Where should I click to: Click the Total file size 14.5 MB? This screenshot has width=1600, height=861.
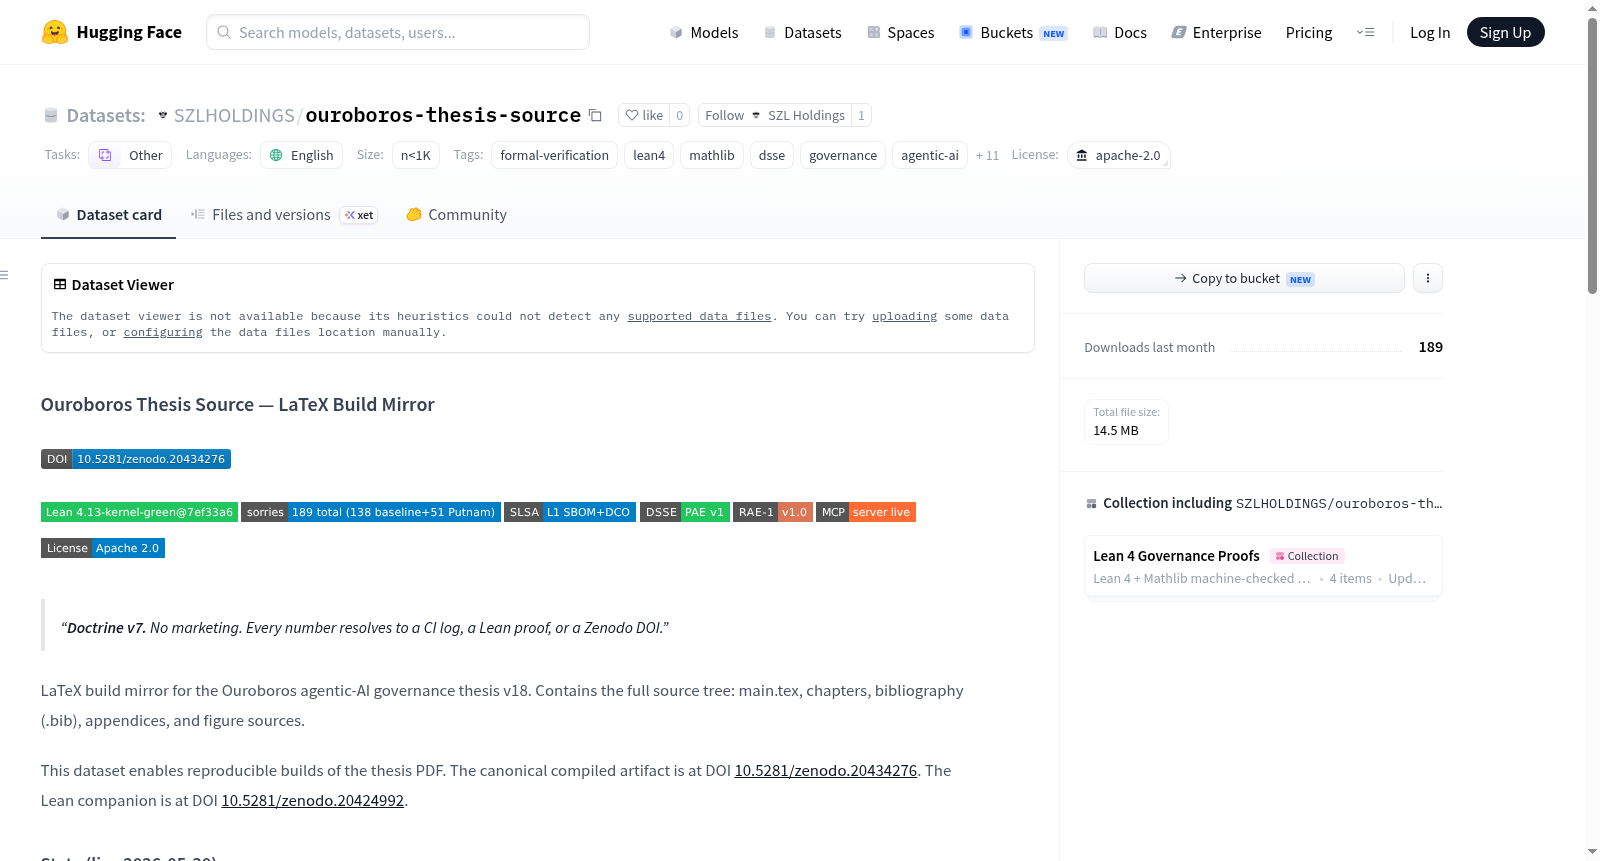1126,422
